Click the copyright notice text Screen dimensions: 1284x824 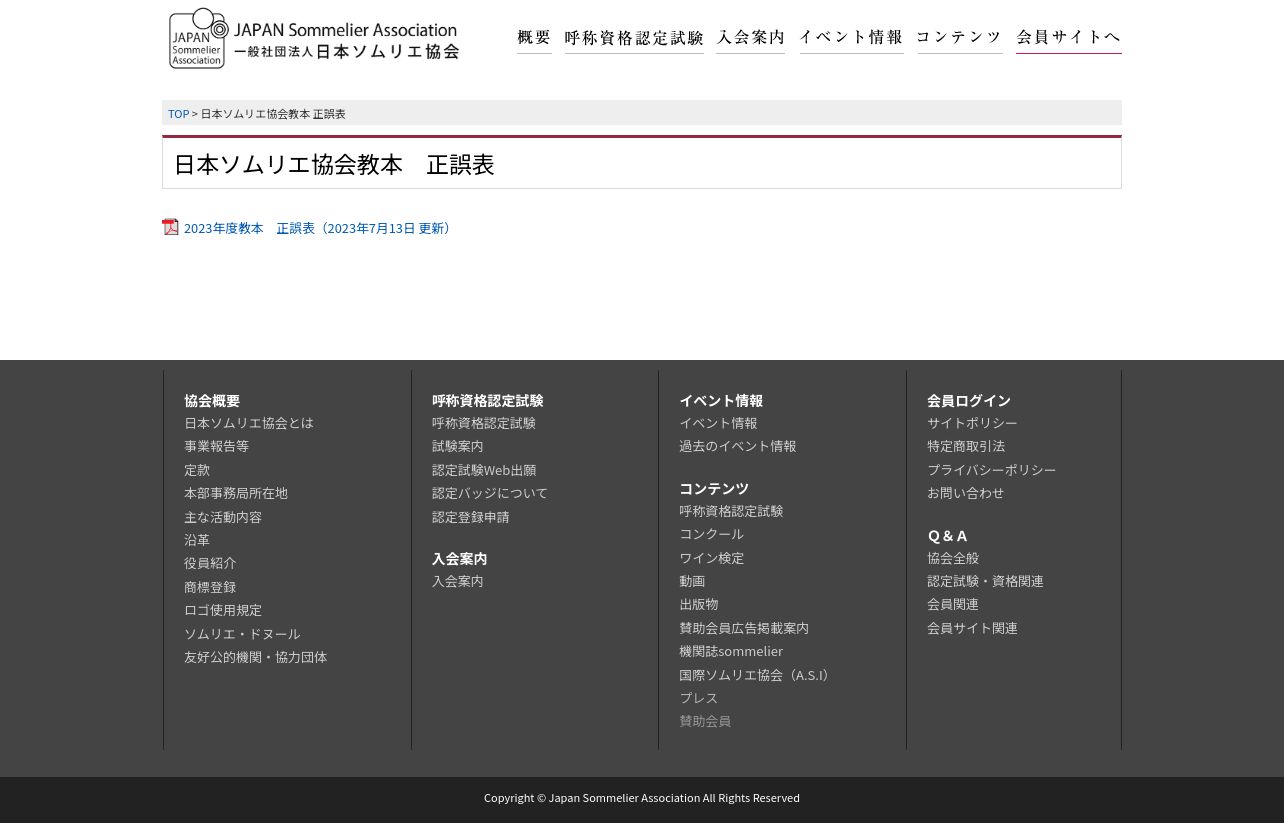tap(642, 798)
